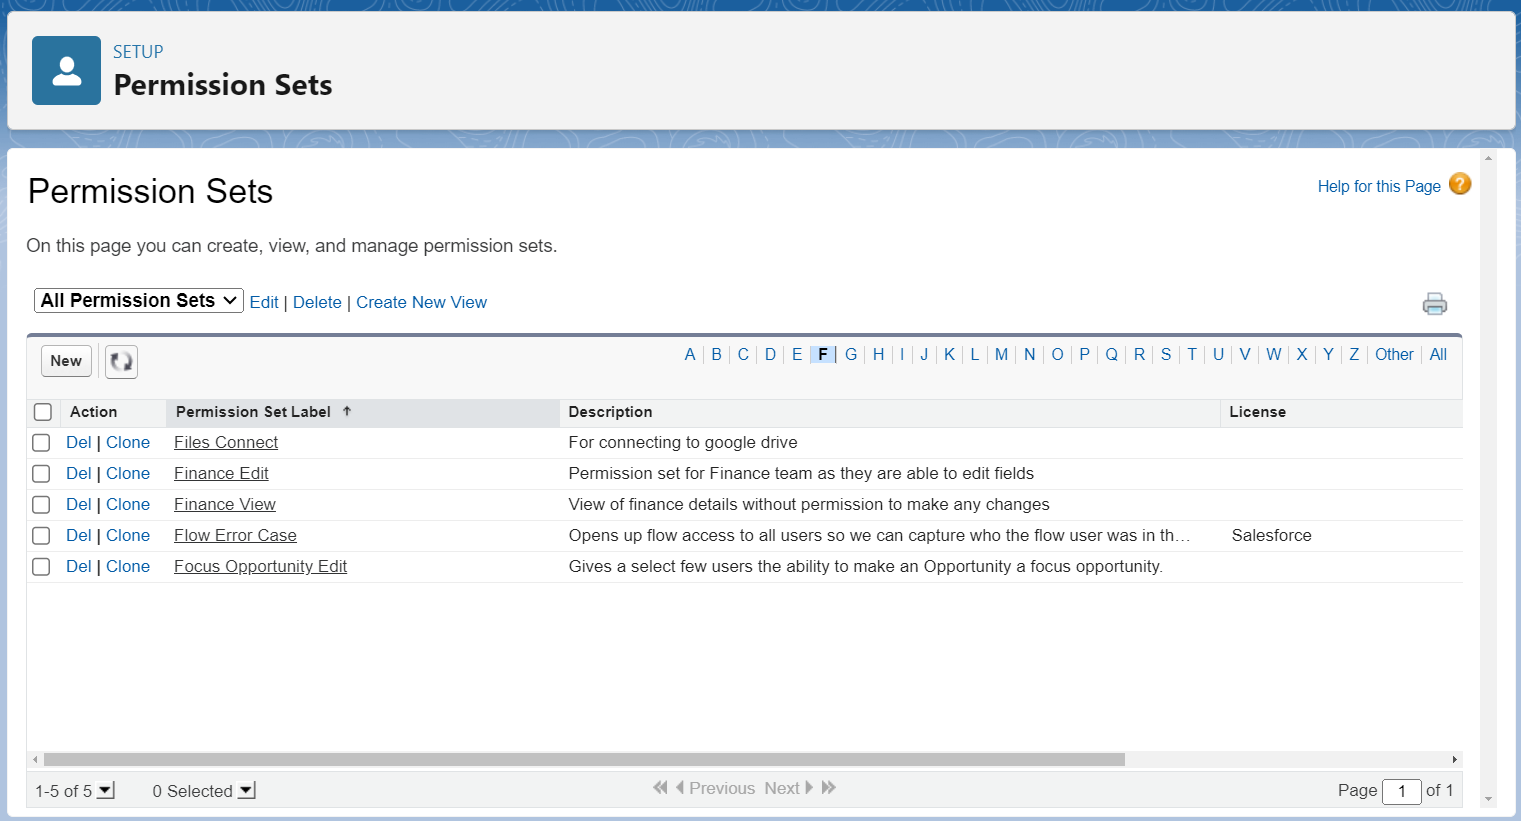Image resolution: width=1521 pixels, height=821 pixels.
Task: Click the sort arrow on Permission Set Label
Action: [347, 411]
